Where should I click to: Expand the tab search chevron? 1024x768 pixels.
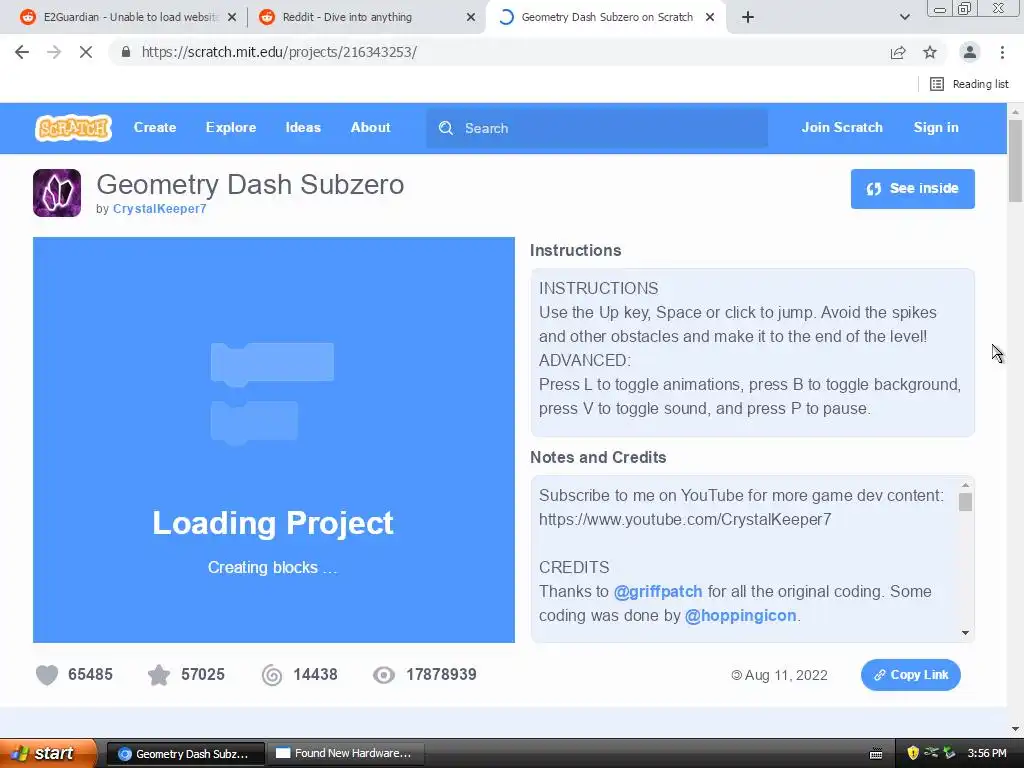pyautogui.click(x=904, y=18)
